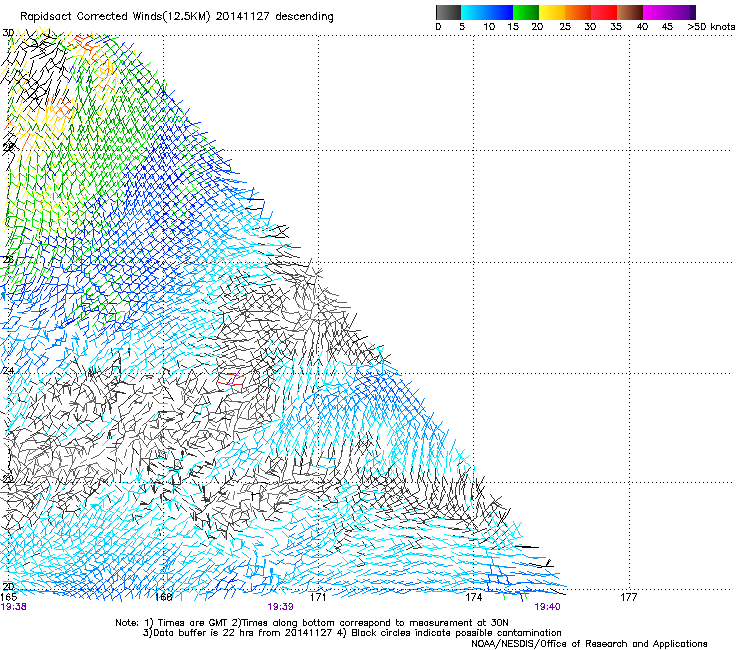
Task: Click the latitude label '24' on left axis
Action: [x=8, y=371]
